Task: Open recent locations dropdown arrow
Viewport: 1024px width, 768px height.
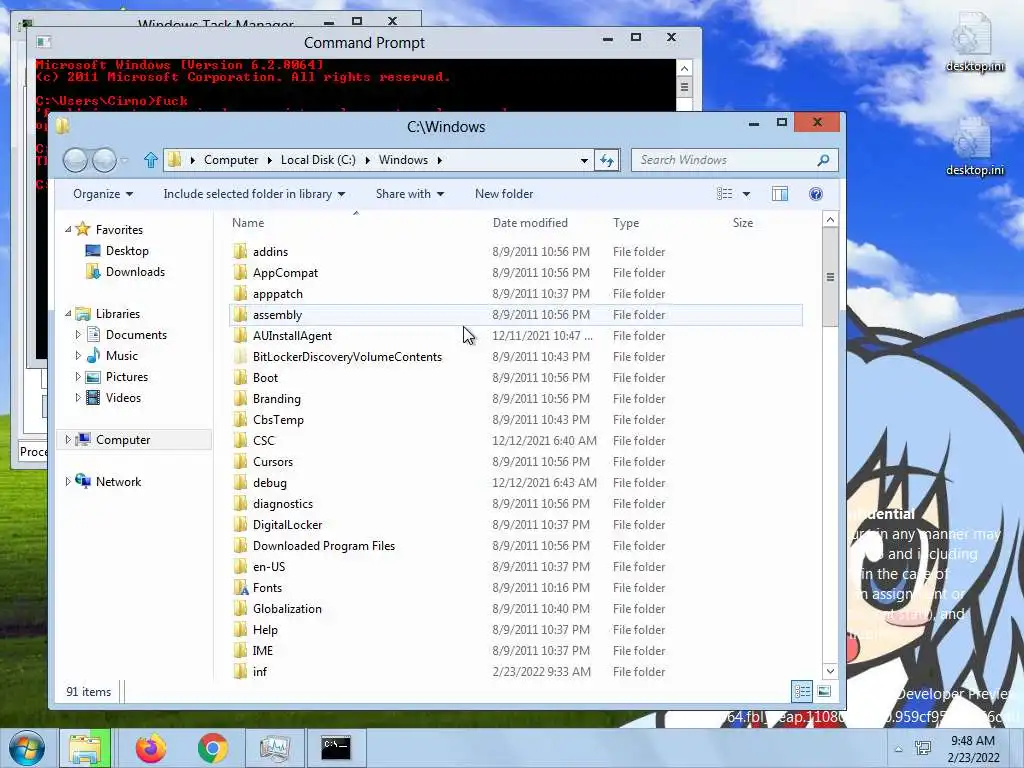Action: pos(125,160)
